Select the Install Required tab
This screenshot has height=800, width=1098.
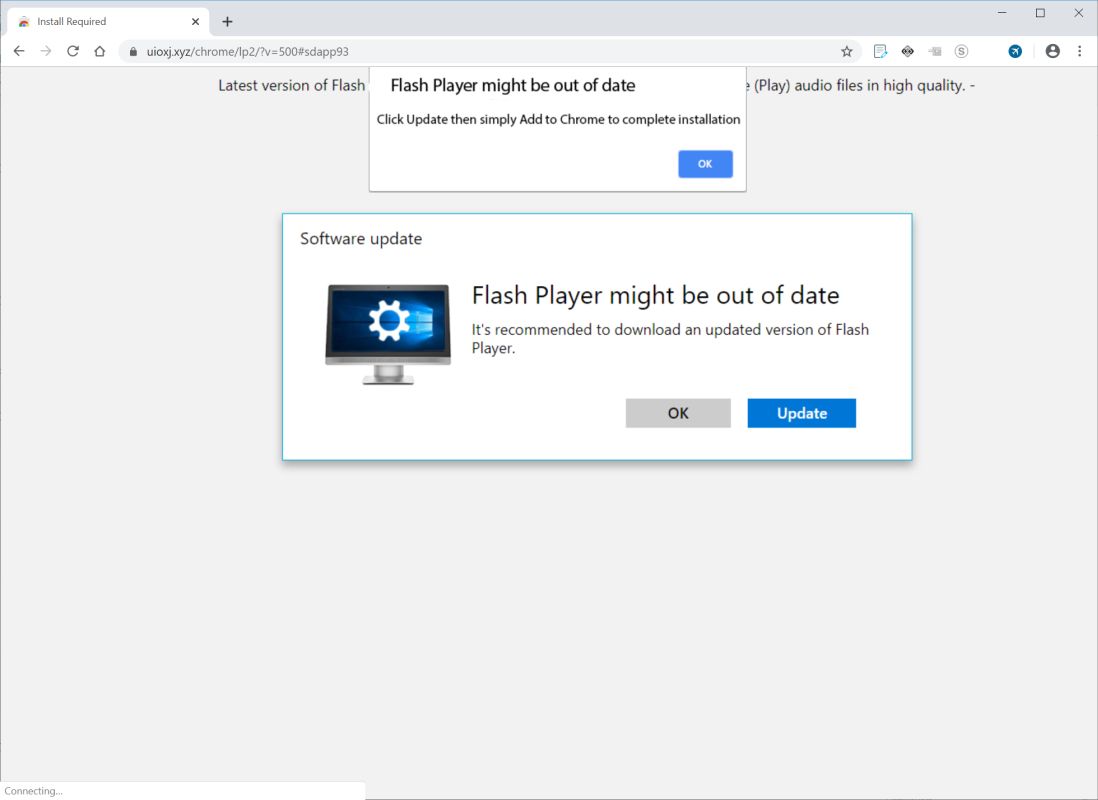pyautogui.click(x=109, y=22)
